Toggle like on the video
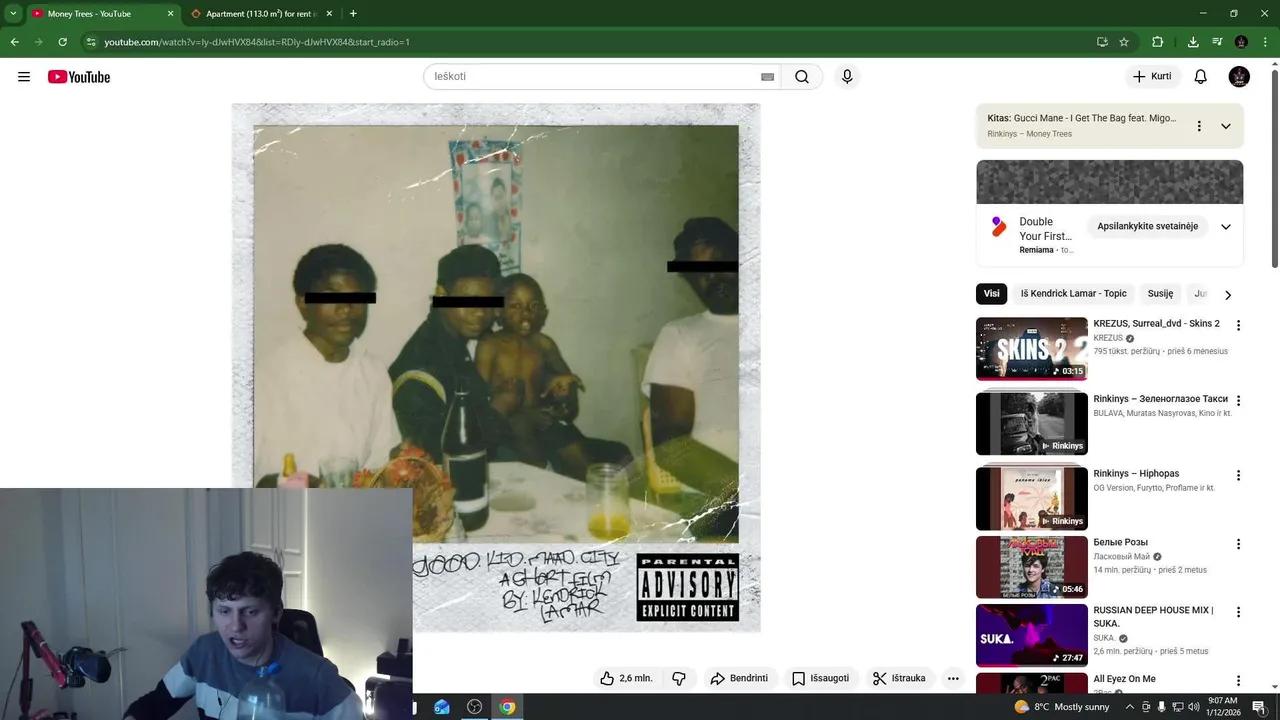 tap(607, 678)
